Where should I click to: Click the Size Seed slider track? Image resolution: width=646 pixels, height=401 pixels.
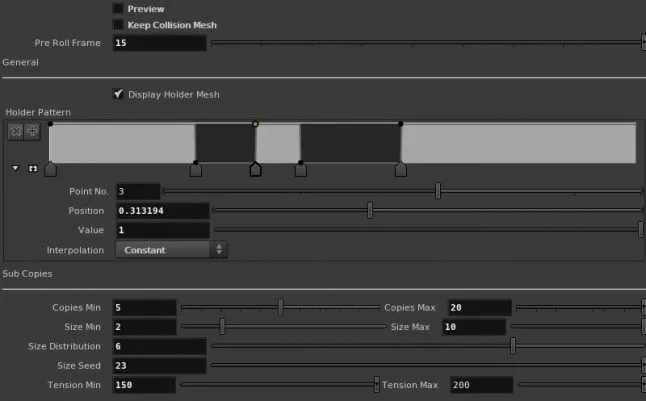tap(427, 365)
